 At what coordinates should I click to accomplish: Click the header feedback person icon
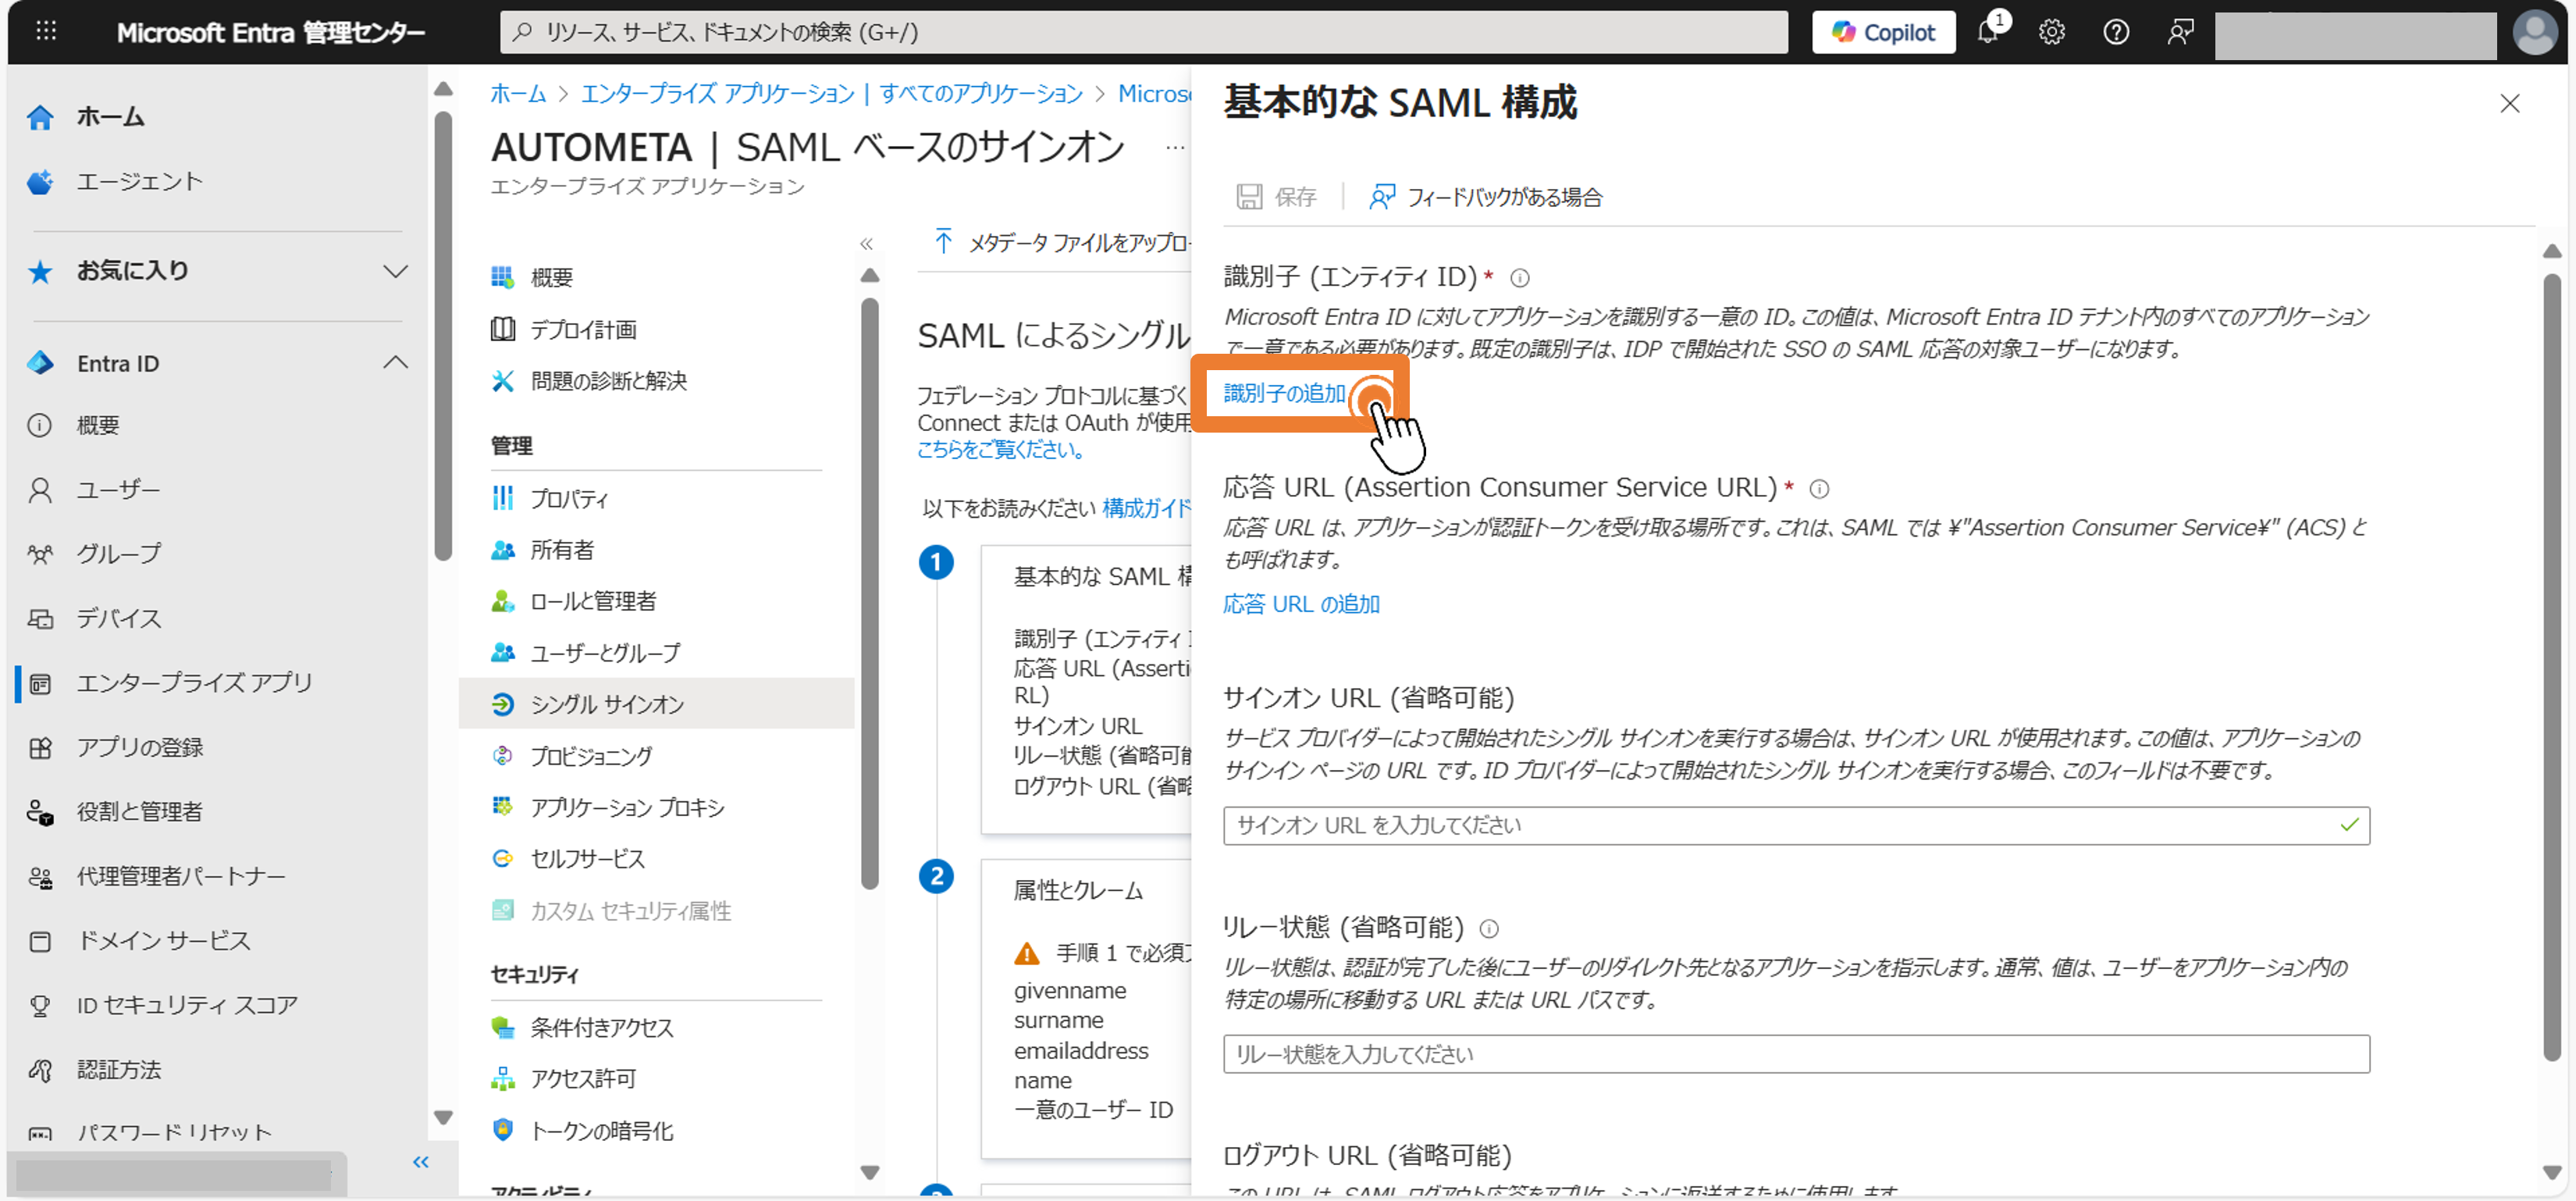coord(2180,32)
